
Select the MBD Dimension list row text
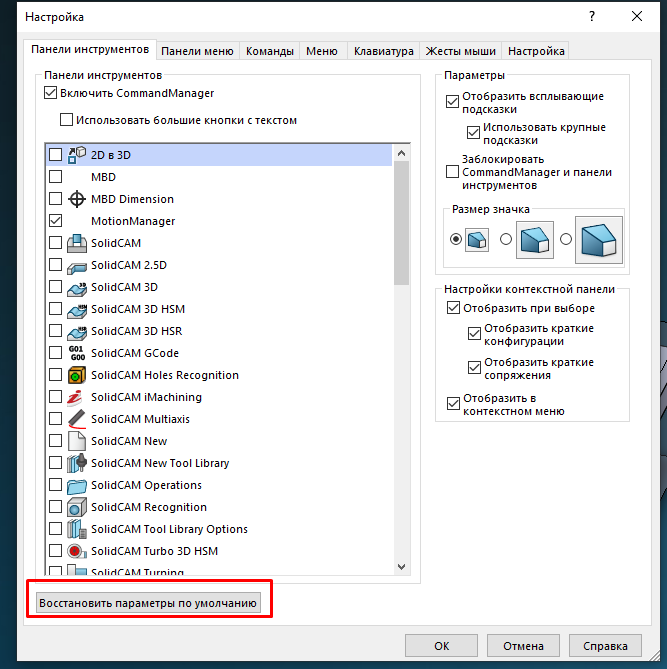[x=132, y=199]
